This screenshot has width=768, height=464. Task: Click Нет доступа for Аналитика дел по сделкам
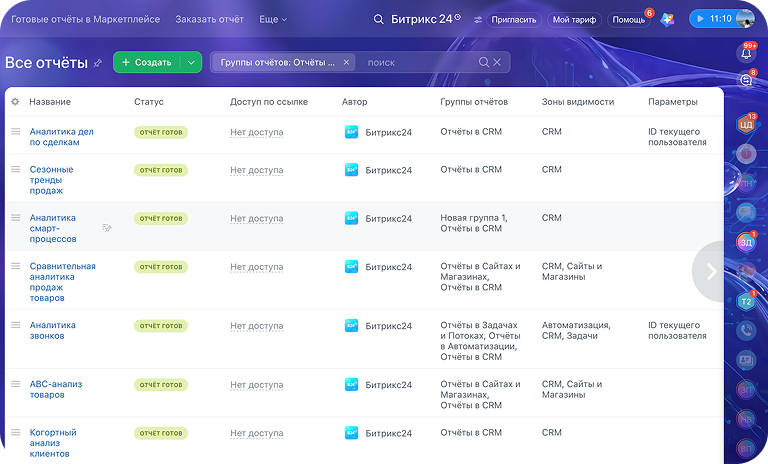click(257, 132)
